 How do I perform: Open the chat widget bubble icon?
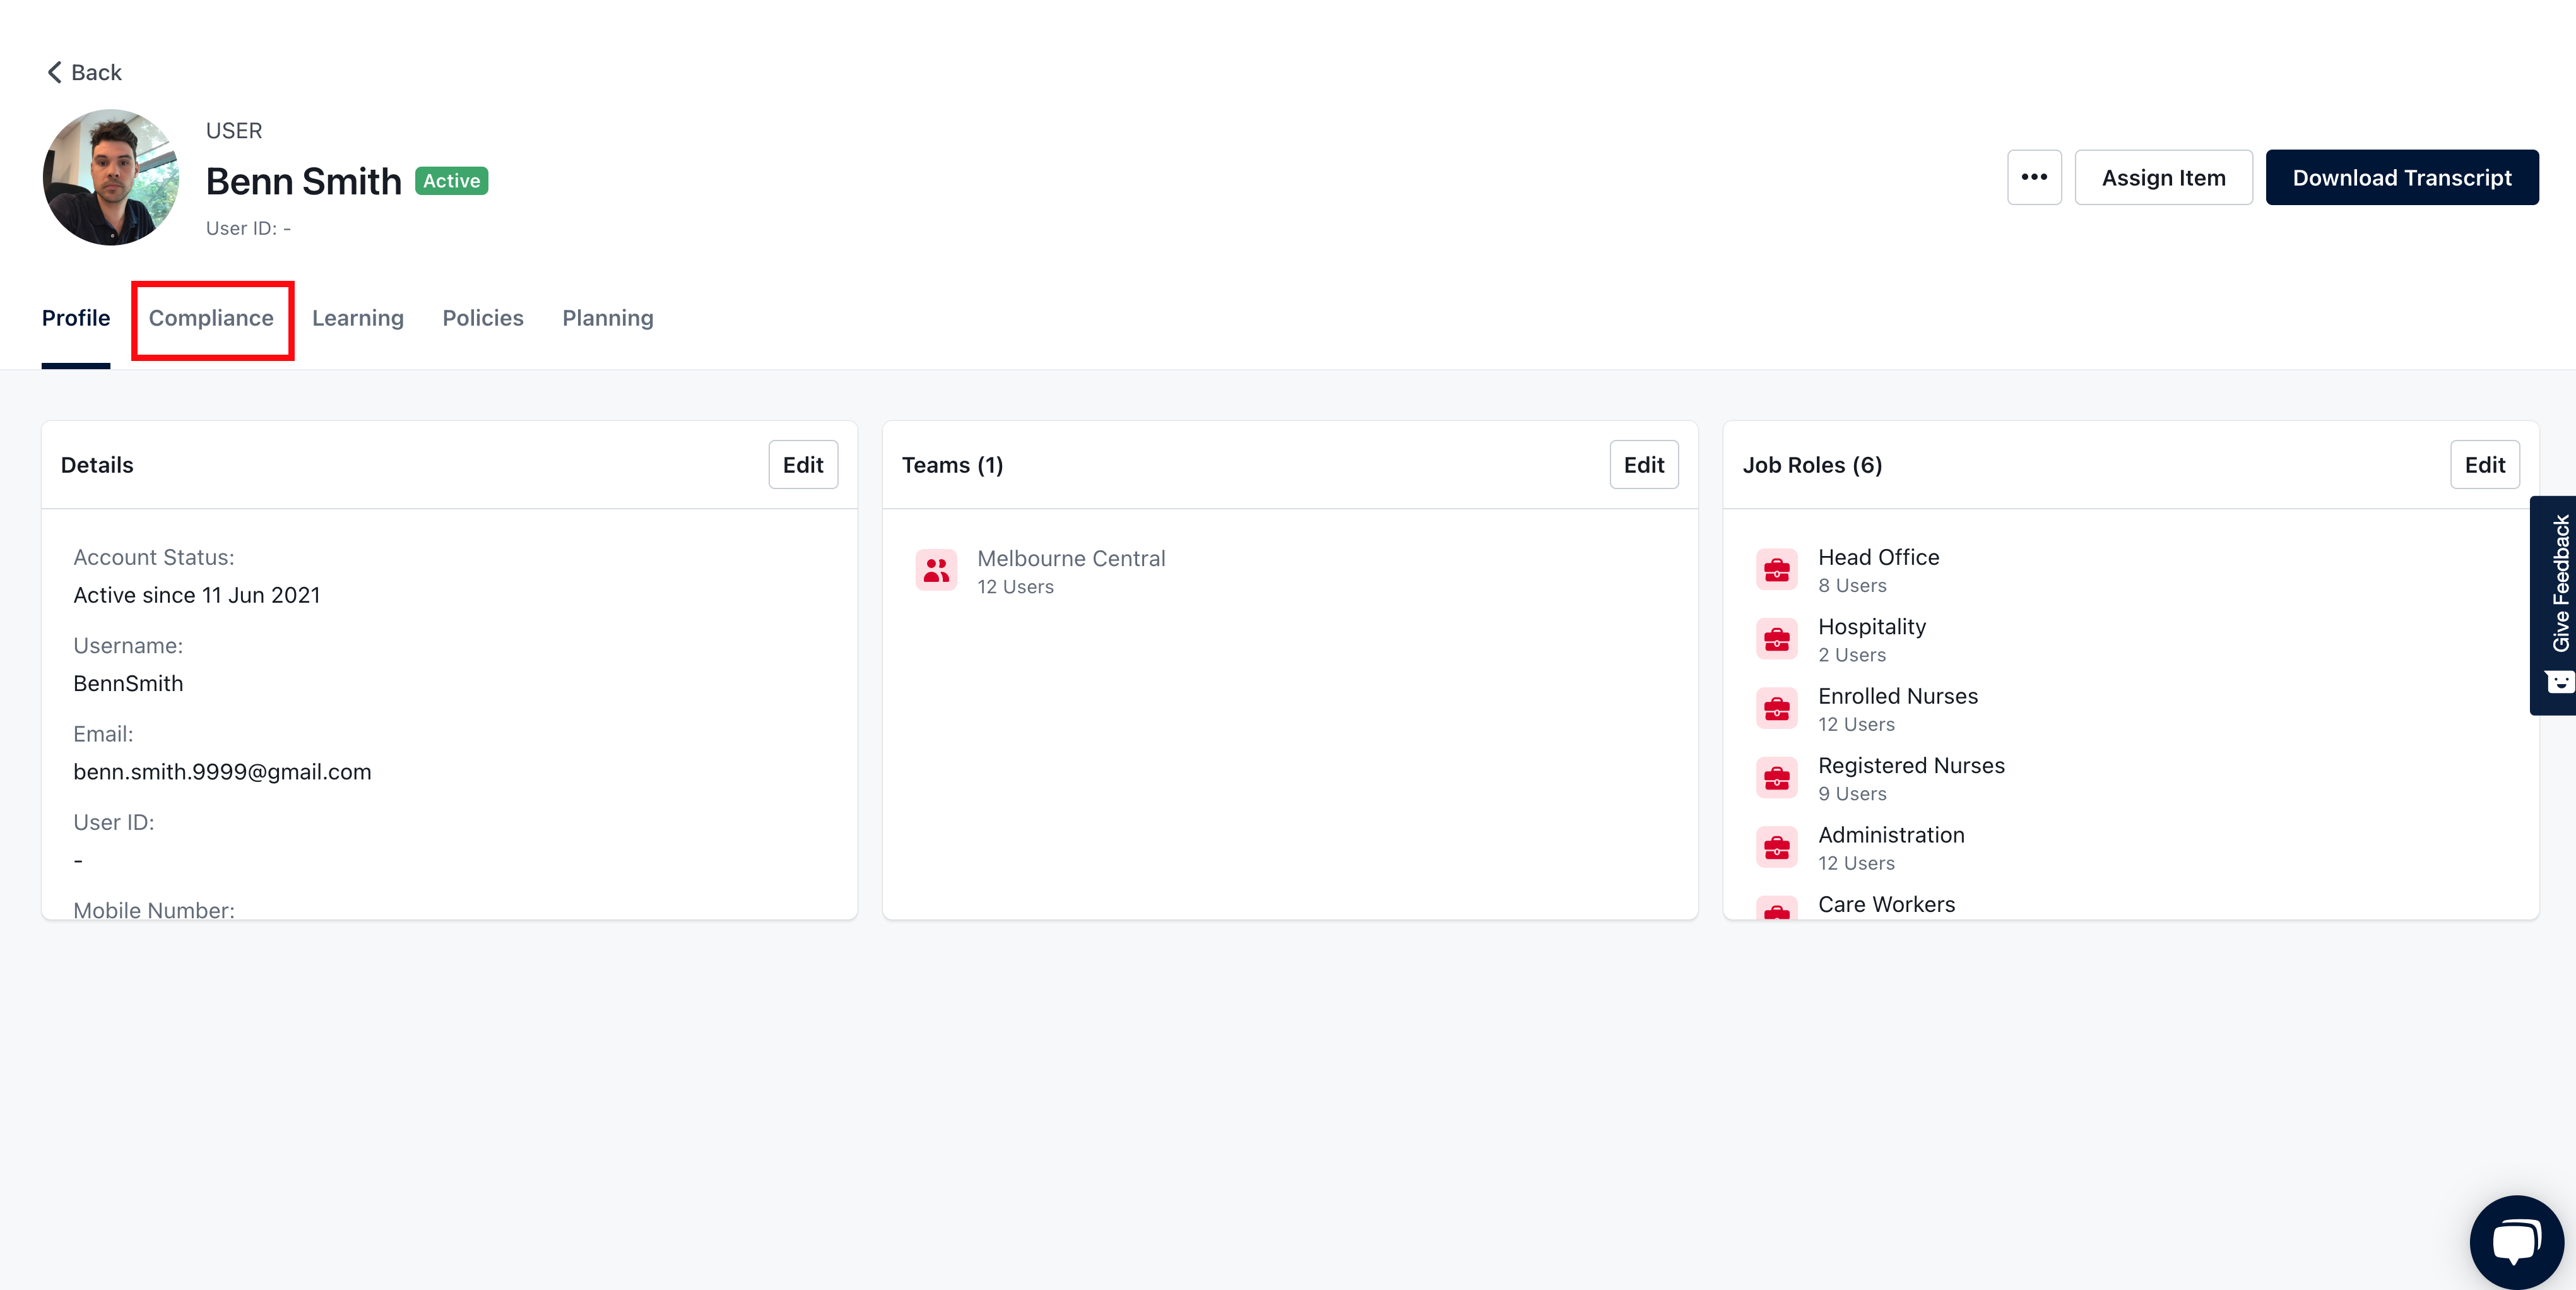click(x=2515, y=1241)
